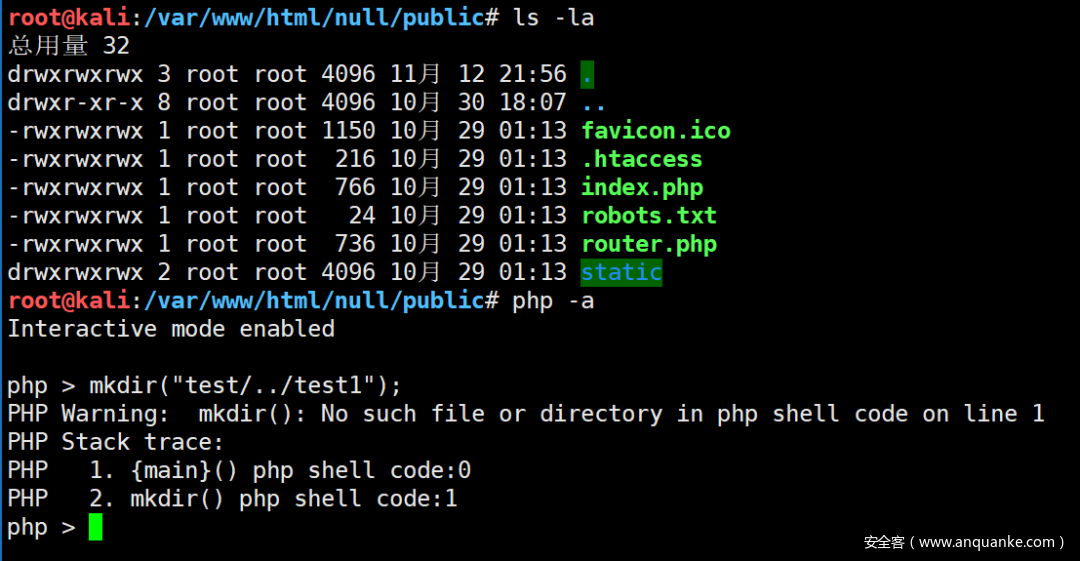The image size is (1080, 561).
Task: Click the PHP Stack trace heading line
Action: pyautogui.click(x=116, y=442)
